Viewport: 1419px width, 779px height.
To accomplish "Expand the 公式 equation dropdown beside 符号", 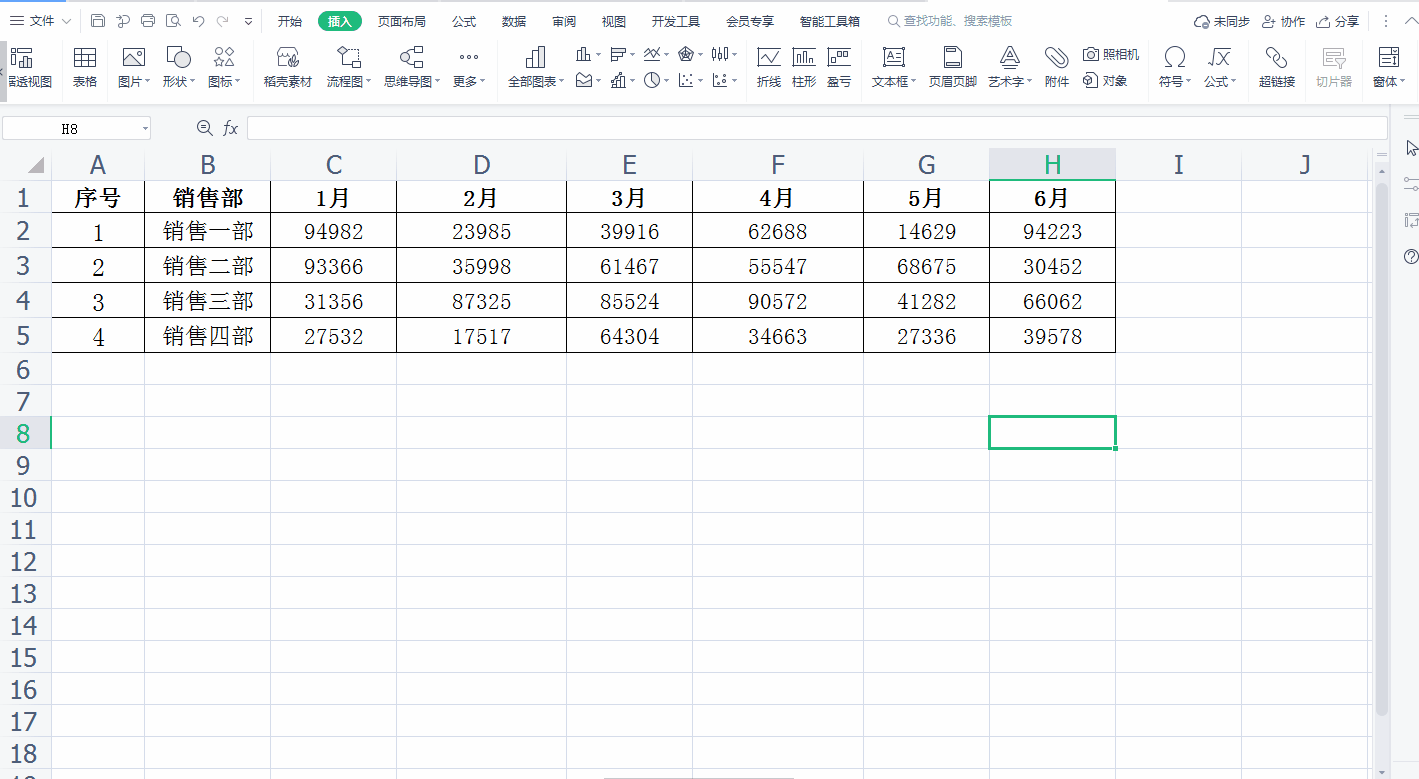I will point(1220,68).
